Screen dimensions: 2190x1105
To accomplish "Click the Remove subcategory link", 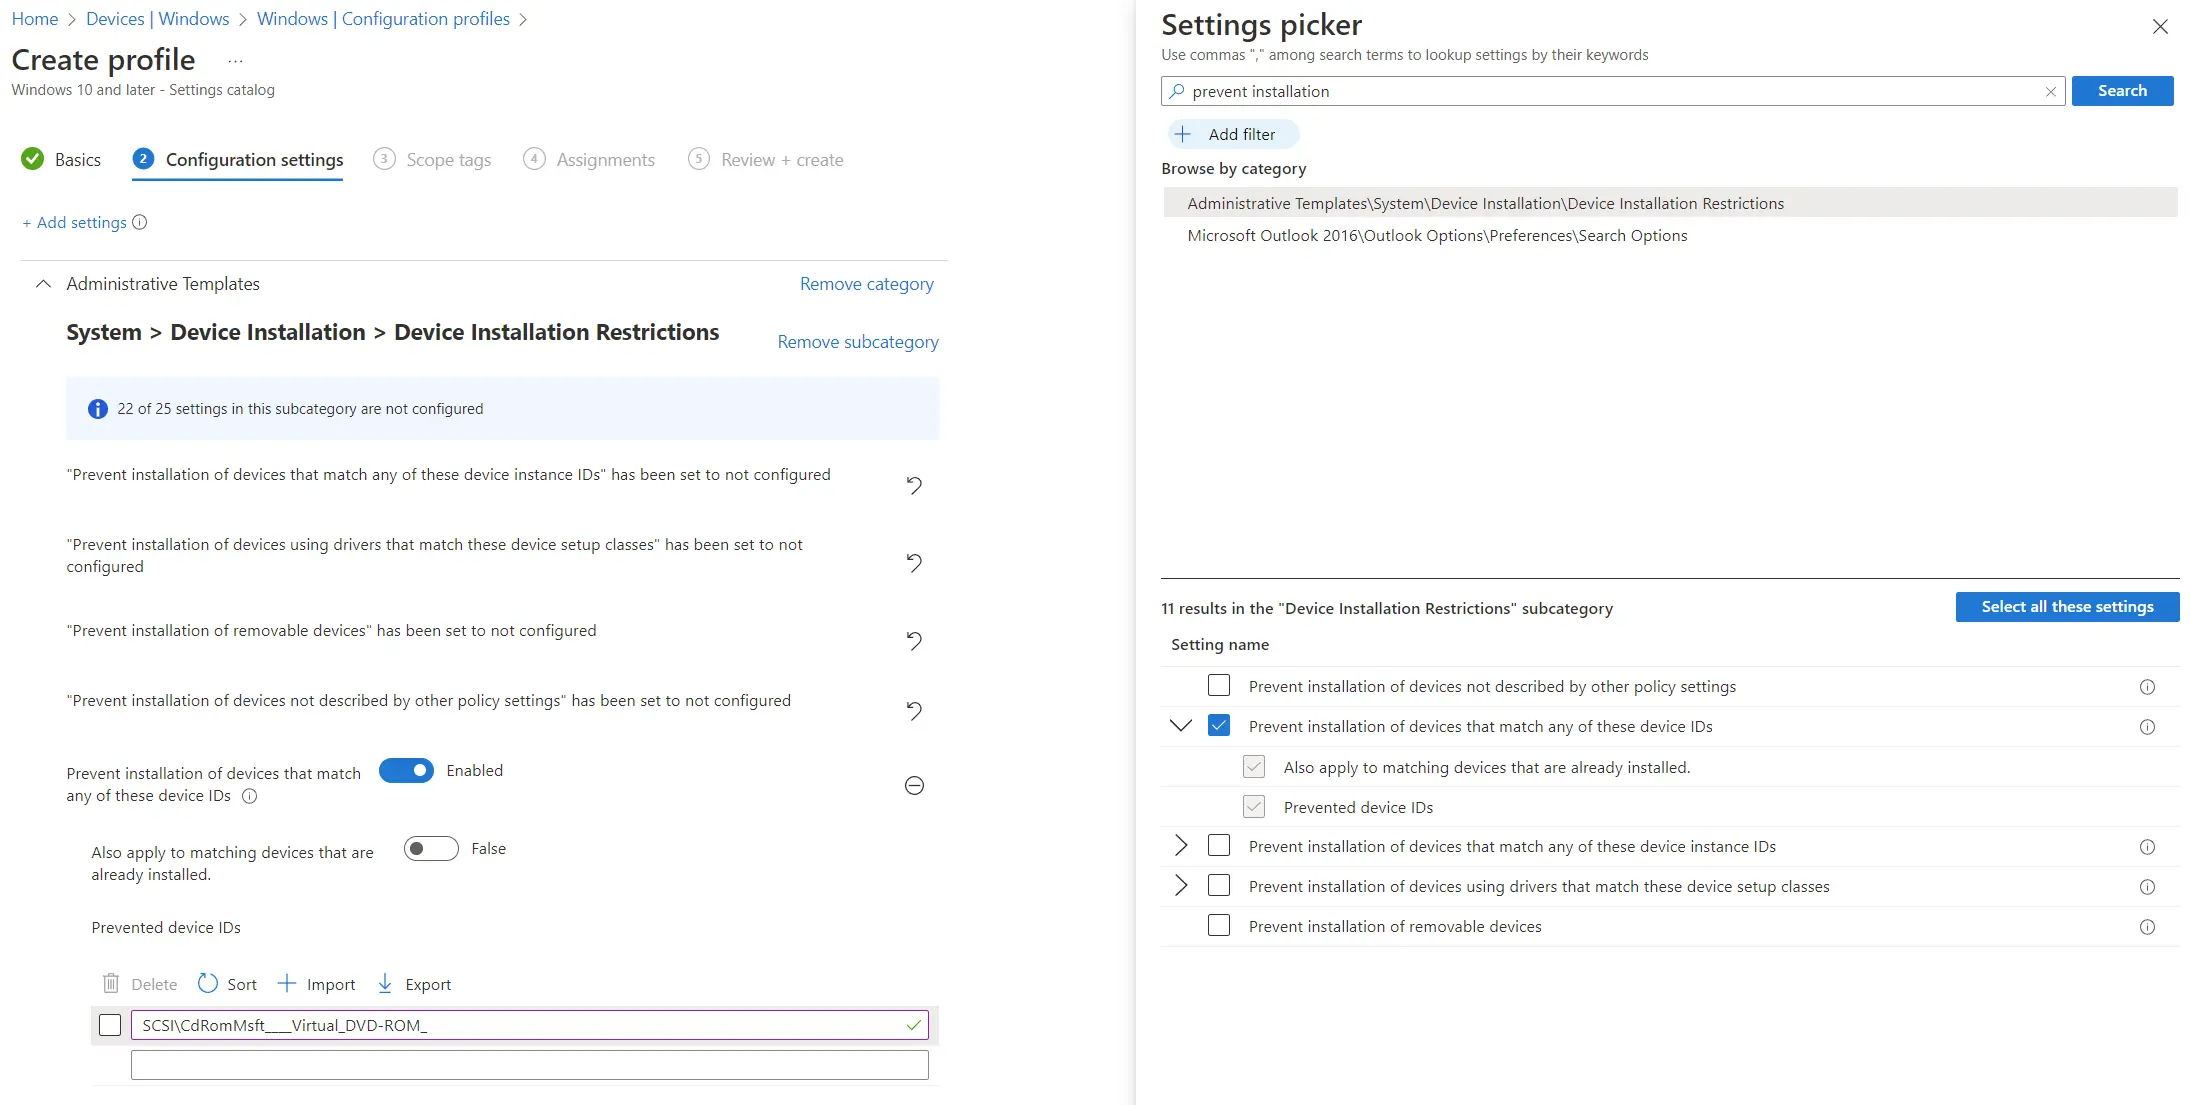I will (x=858, y=342).
